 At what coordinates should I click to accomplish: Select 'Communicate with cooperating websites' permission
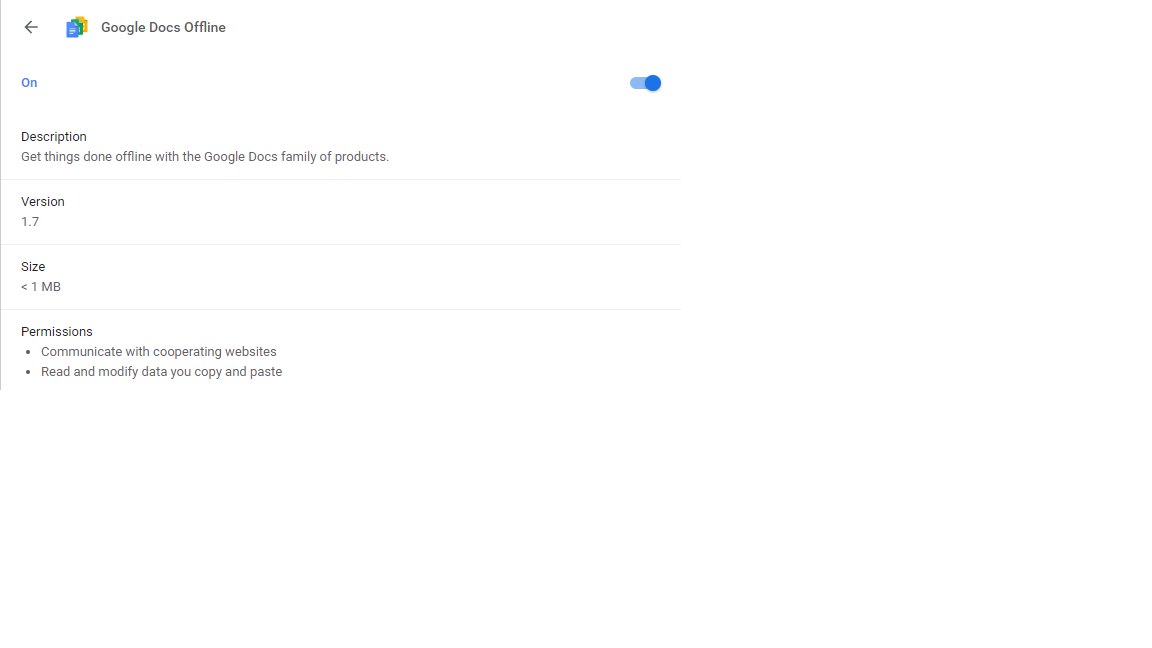159,352
